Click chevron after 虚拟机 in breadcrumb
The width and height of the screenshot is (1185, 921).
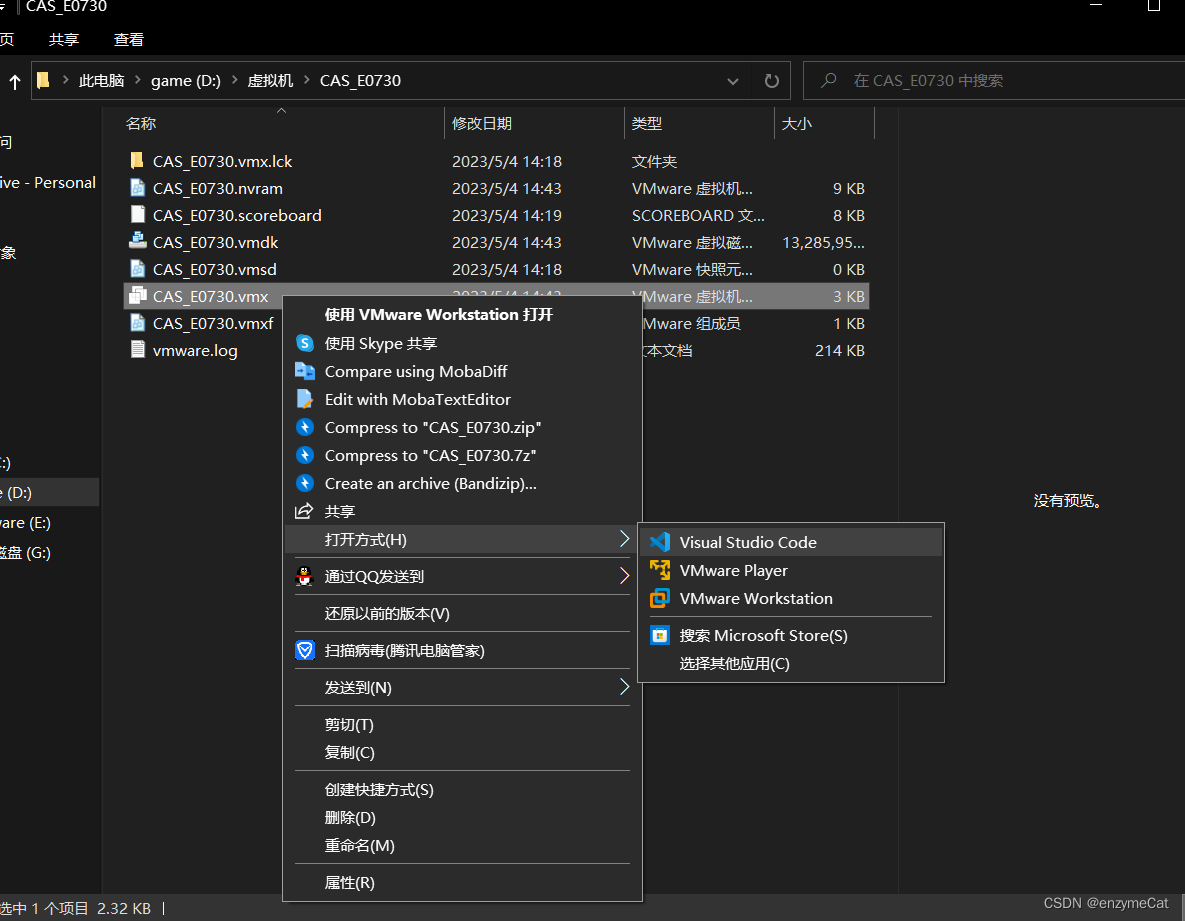tap(307, 80)
